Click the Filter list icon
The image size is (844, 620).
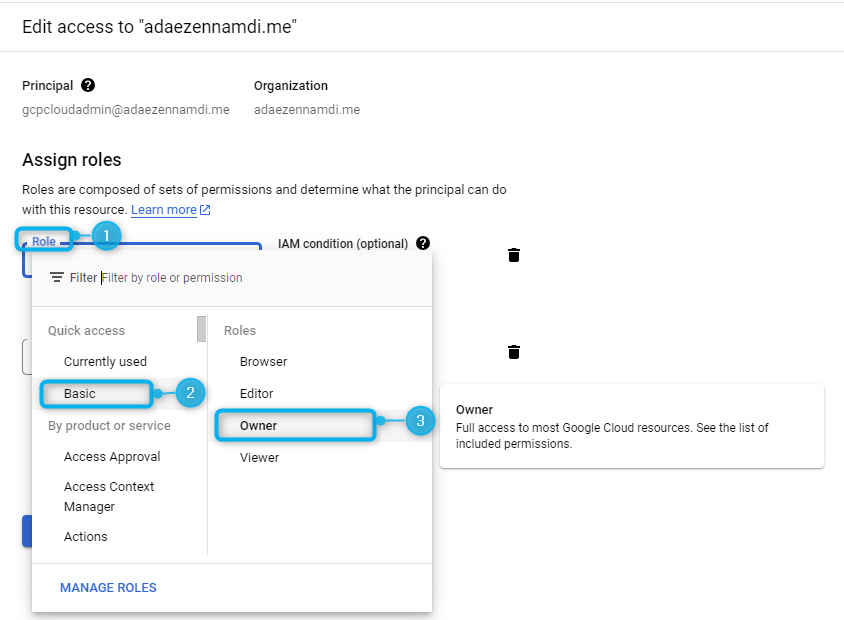pyautogui.click(x=57, y=277)
